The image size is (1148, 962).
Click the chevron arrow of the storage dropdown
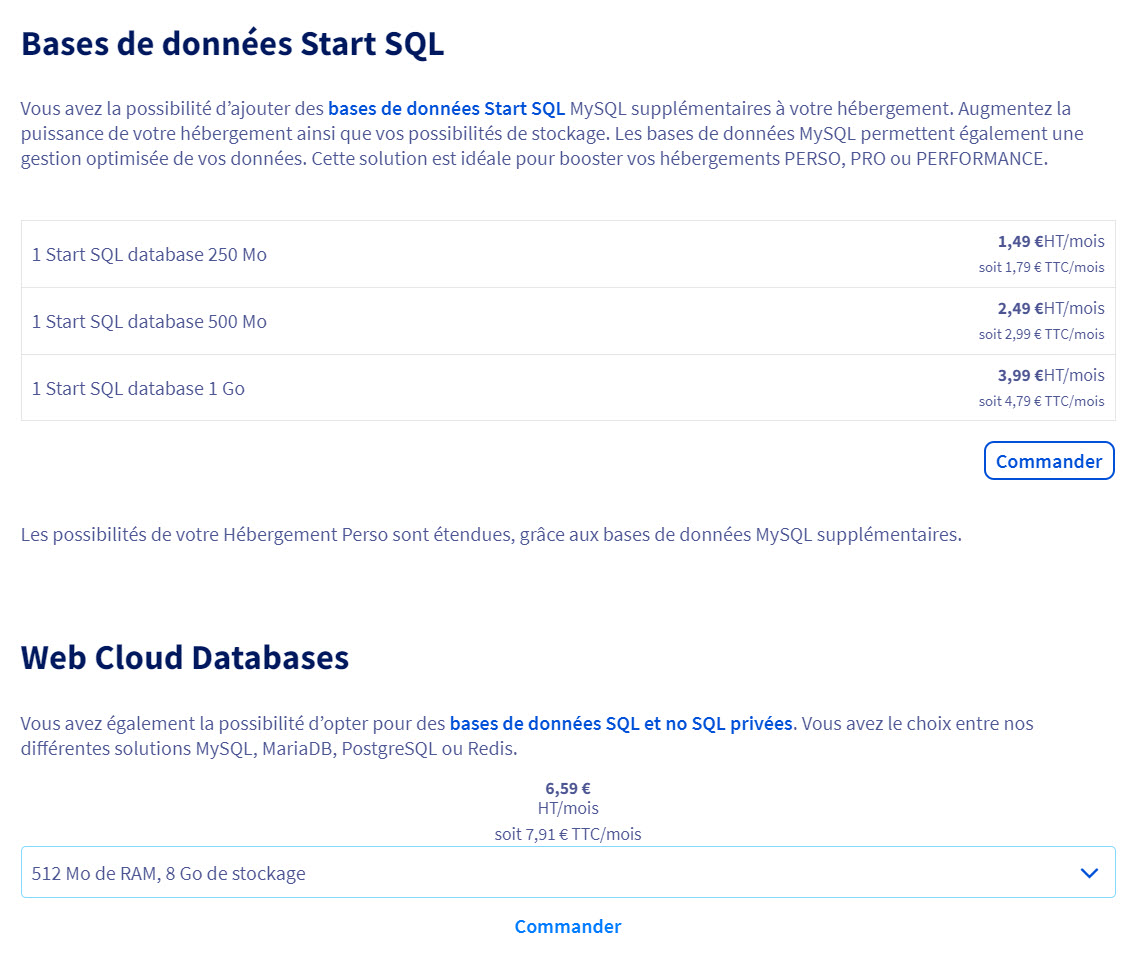coord(1089,873)
